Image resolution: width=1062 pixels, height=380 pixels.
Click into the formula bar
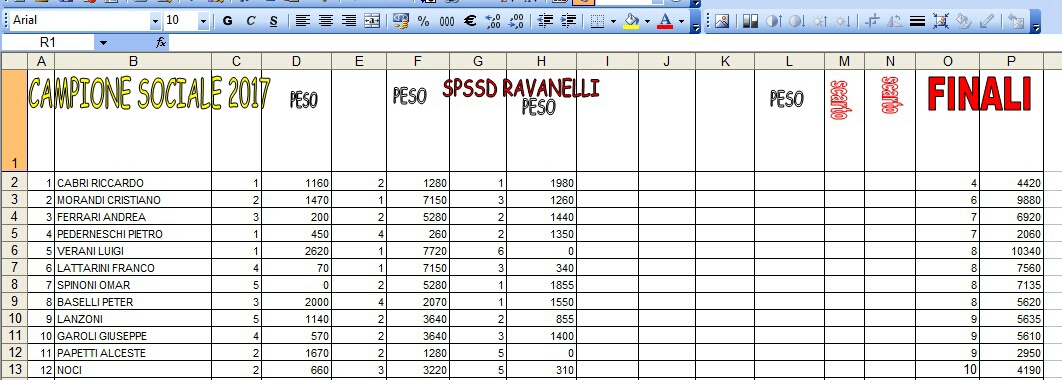615,43
